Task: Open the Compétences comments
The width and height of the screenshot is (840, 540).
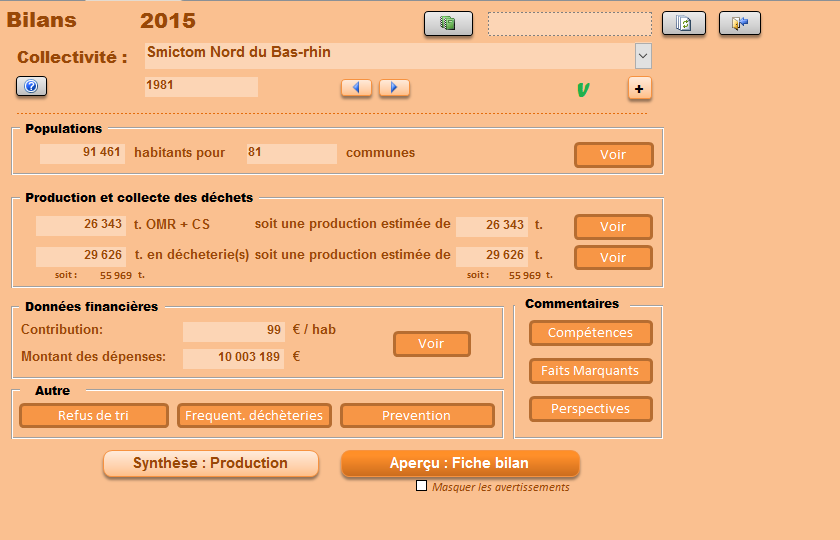Action: (x=590, y=333)
